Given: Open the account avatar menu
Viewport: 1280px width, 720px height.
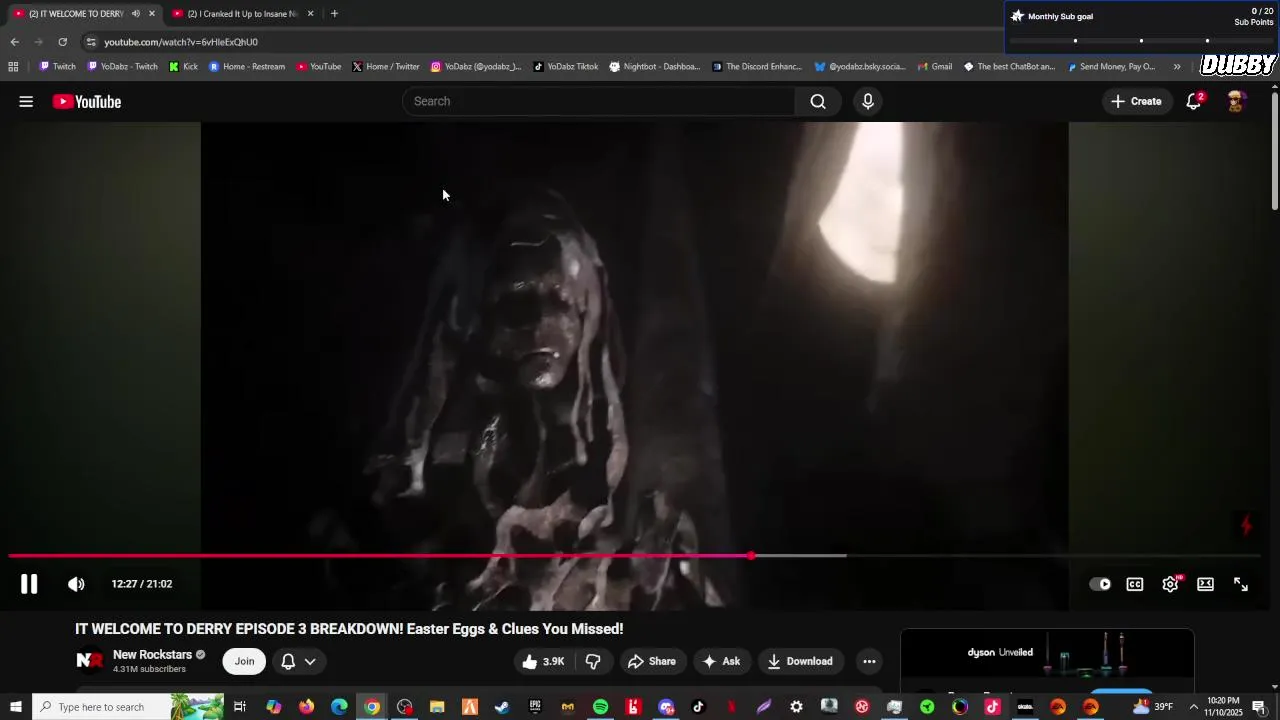Looking at the screenshot, I should tap(1236, 101).
